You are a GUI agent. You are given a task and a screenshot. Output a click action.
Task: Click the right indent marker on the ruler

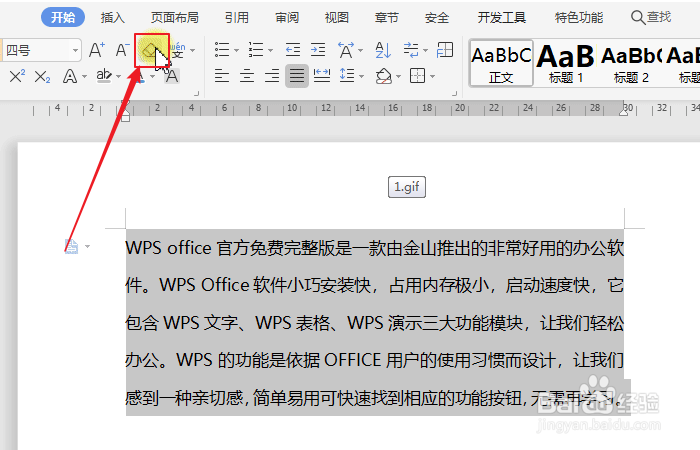point(624,112)
